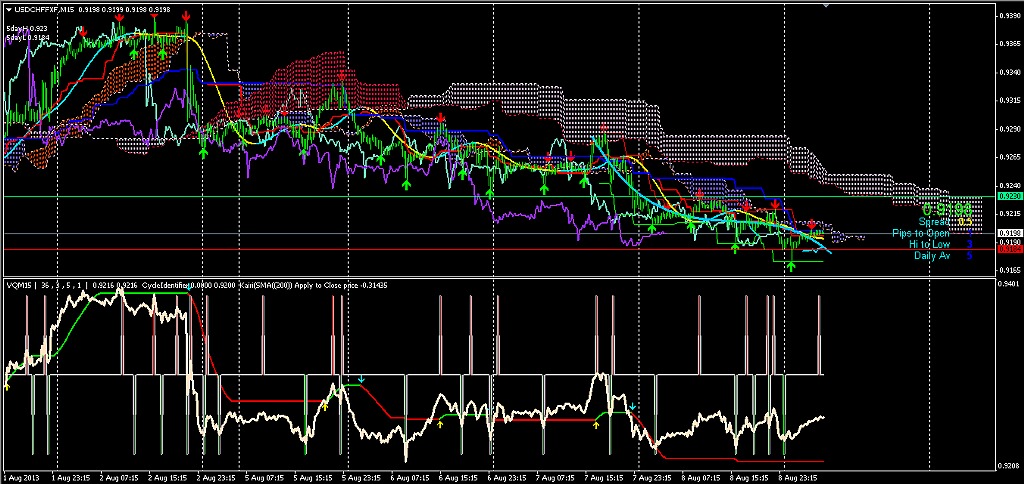Click the white 0.9198 current price tag on axis
Screen dimensions: 1024x484
[1007, 233]
